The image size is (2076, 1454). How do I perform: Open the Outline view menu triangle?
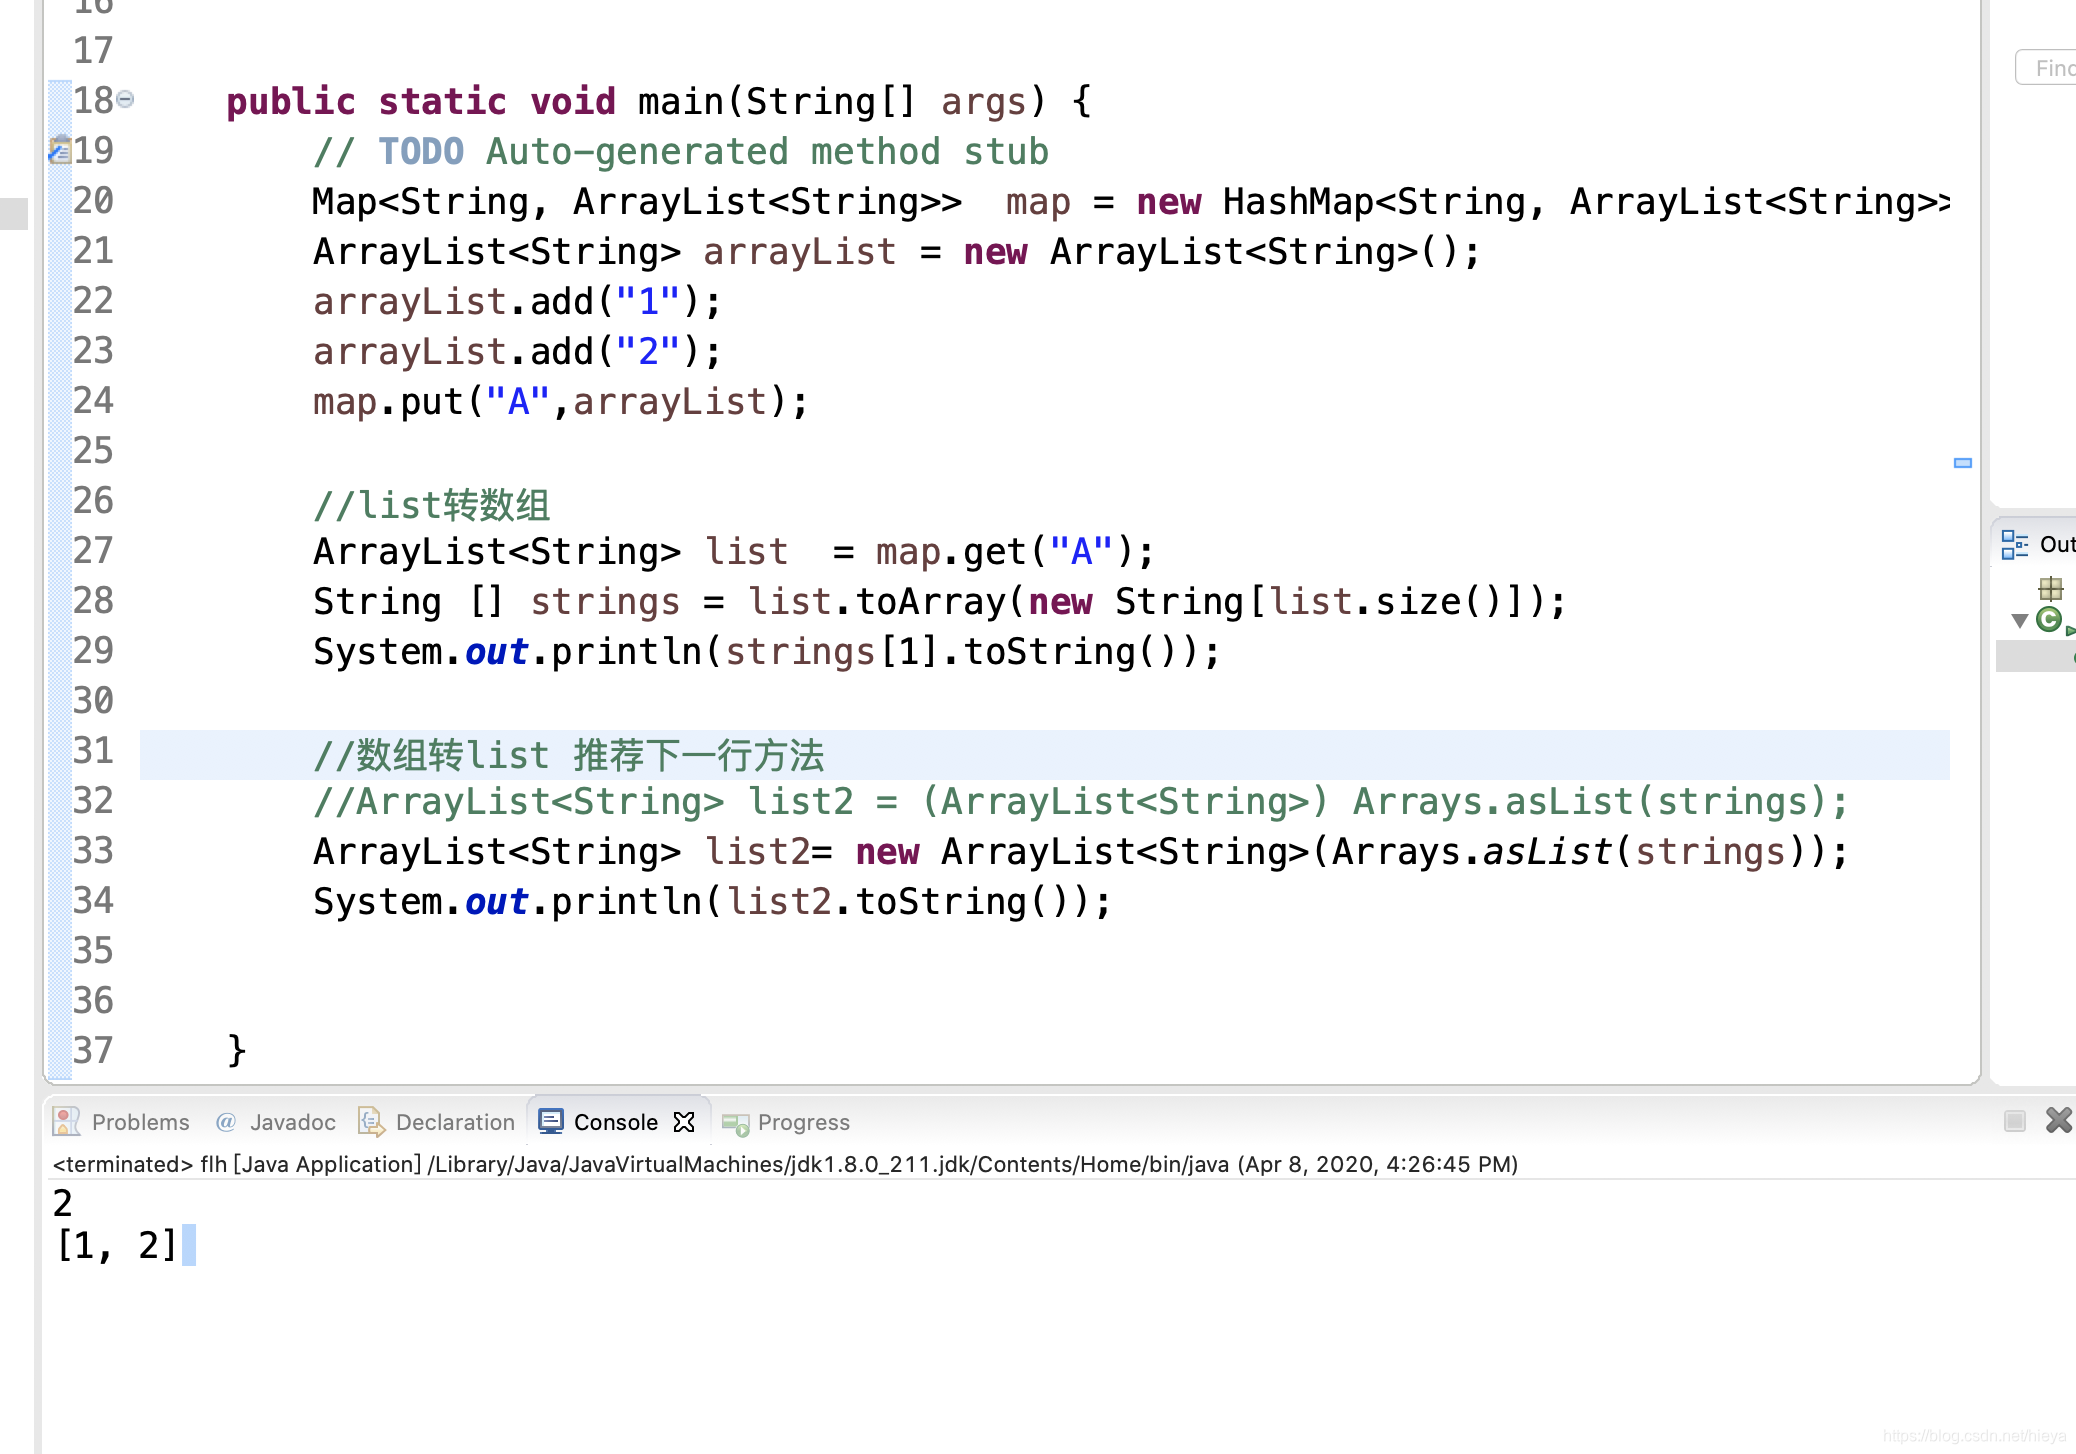tap(2019, 620)
